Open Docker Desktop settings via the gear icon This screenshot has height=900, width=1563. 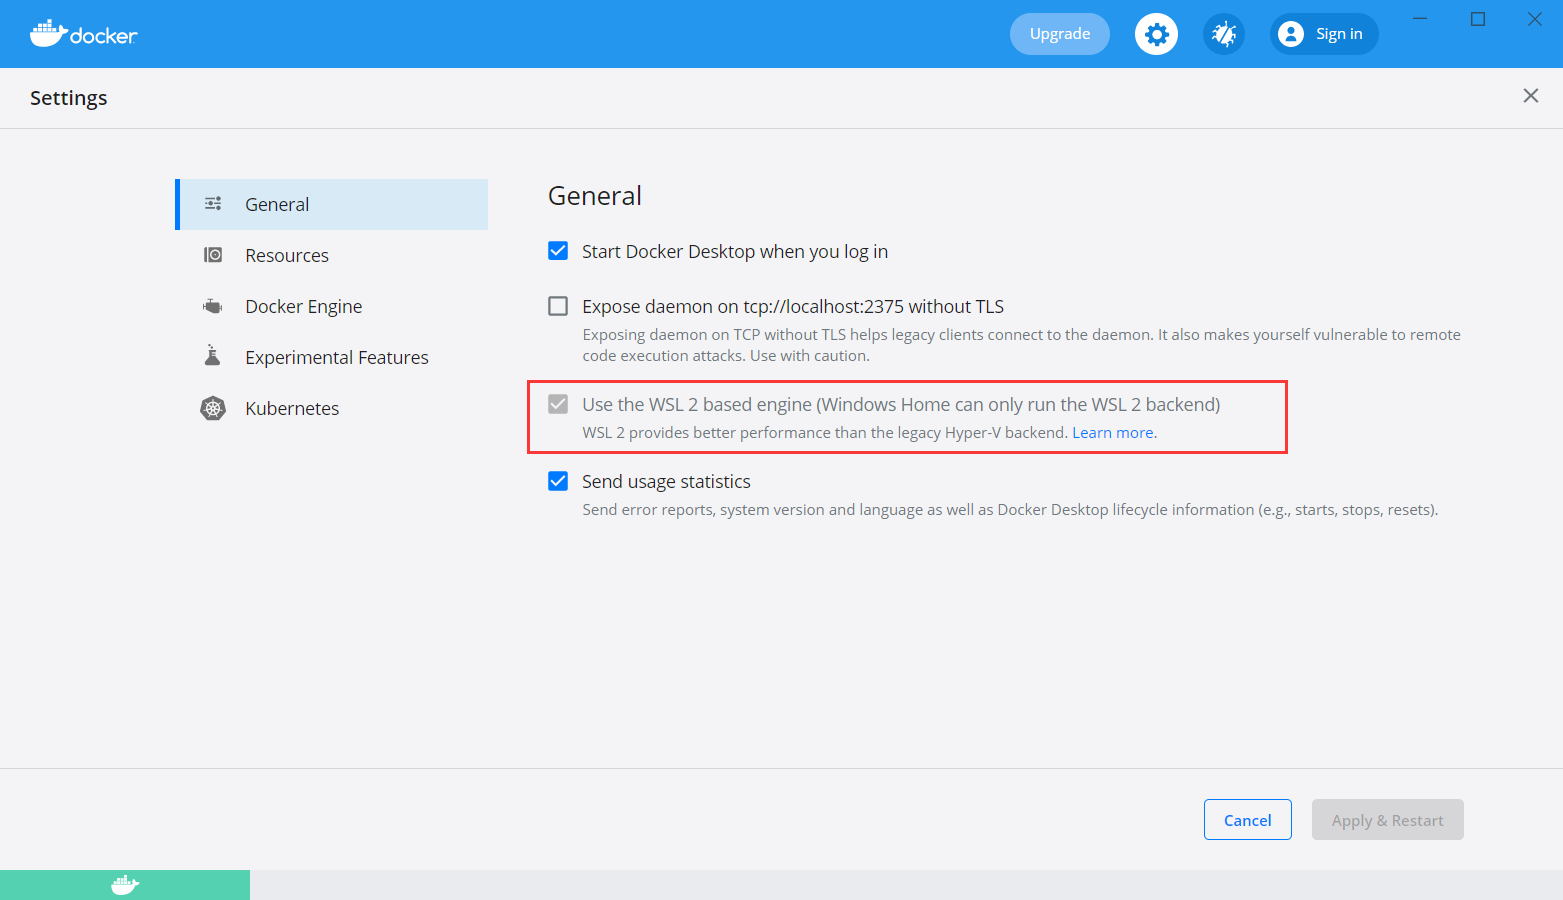tap(1156, 33)
